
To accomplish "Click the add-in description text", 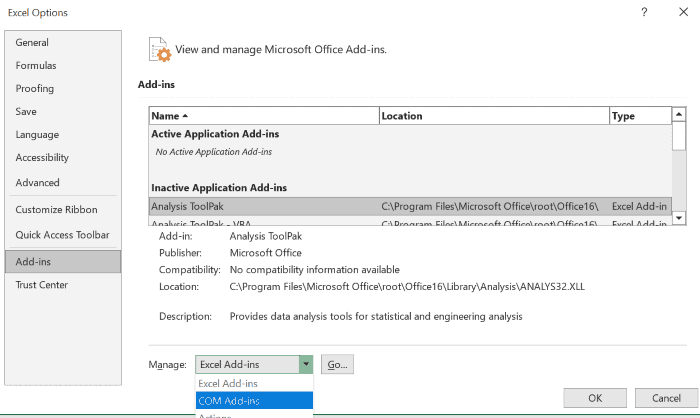I will [x=376, y=317].
